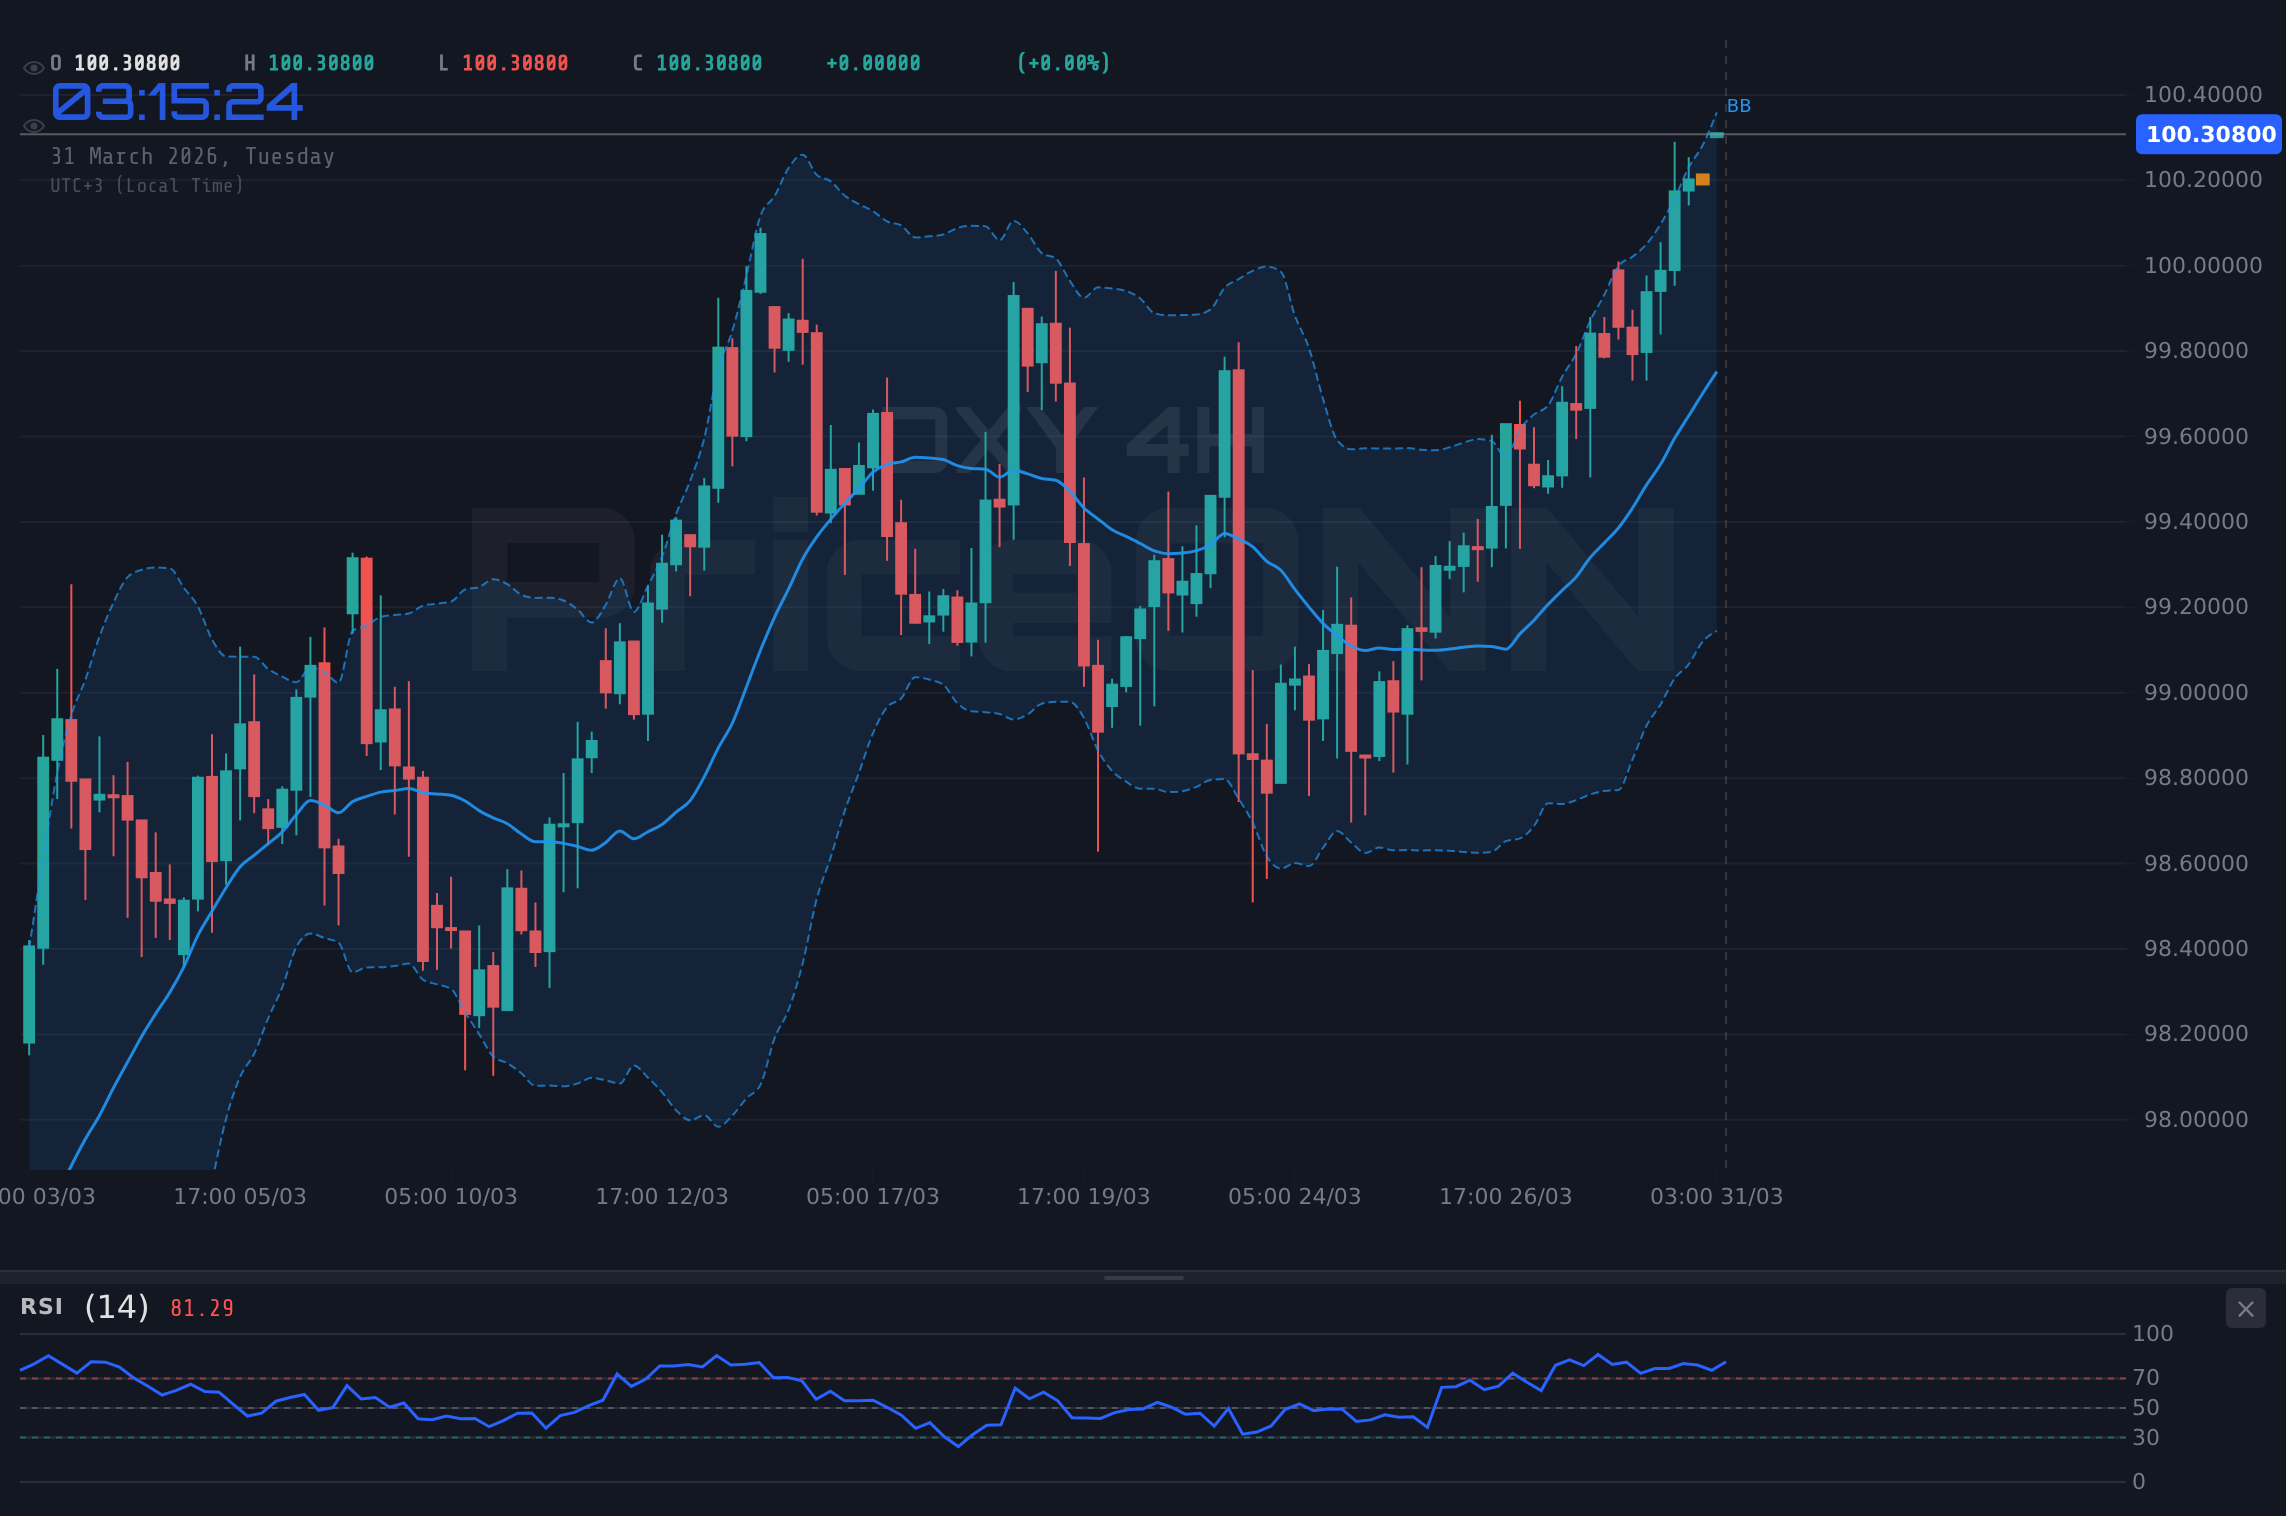Screen dimensions: 2286x1516
Task: Click the candle countdown timer 03:15:24
Action: pyautogui.click(x=176, y=101)
